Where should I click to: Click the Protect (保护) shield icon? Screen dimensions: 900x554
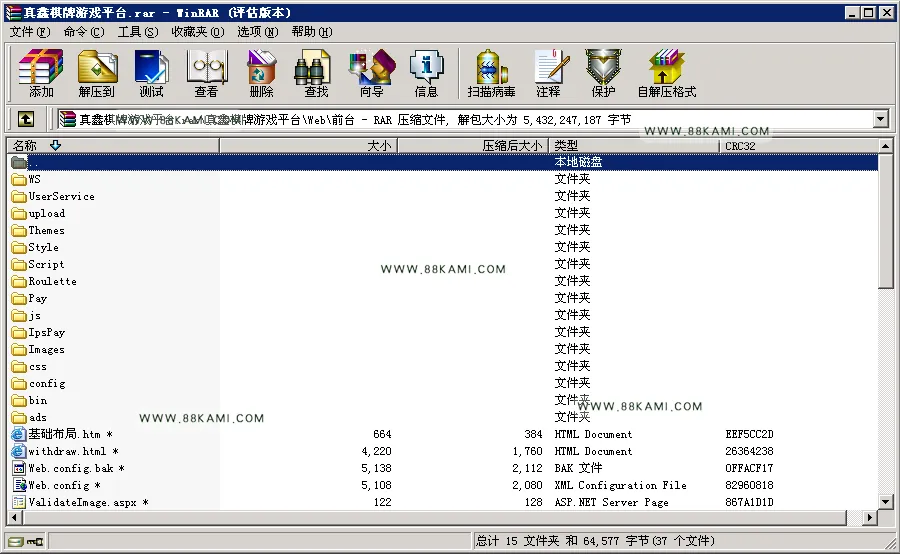pyautogui.click(x=603, y=73)
